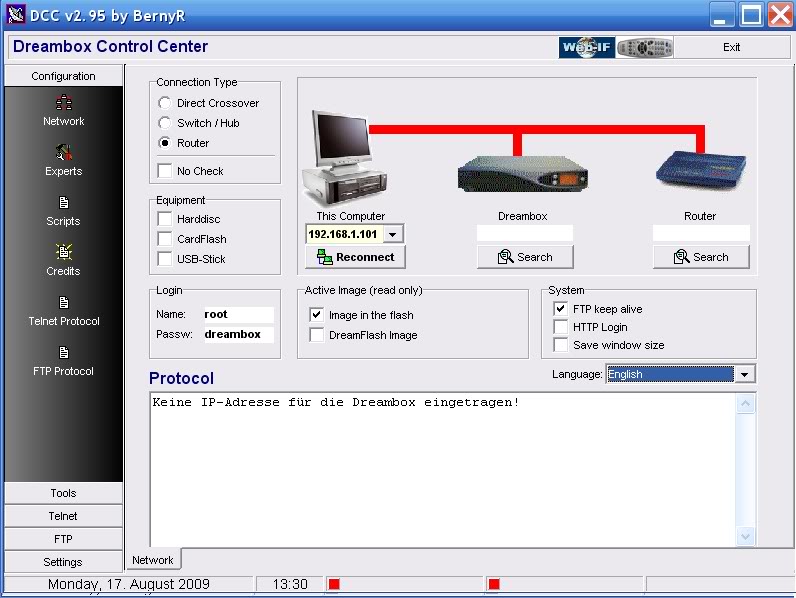Click the login Name field root
The height and width of the screenshot is (598, 796).
pyautogui.click(x=239, y=314)
